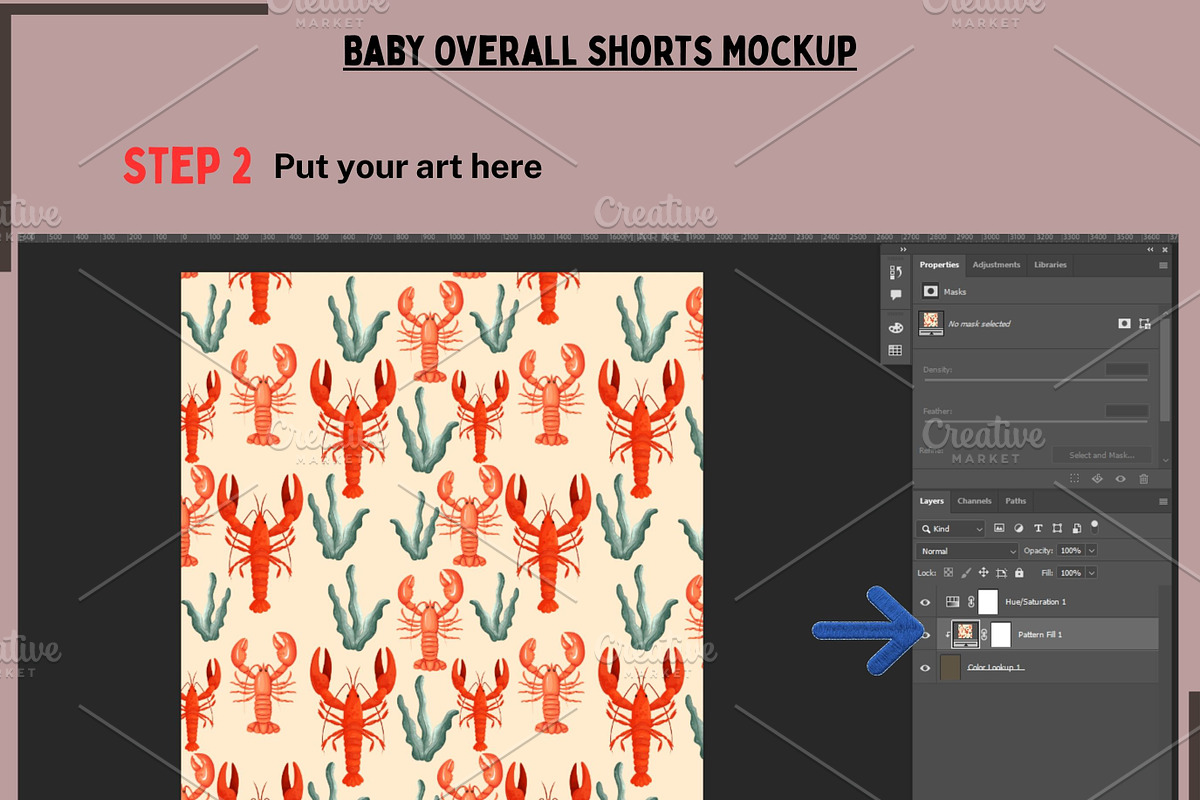The width and height of the screenshot is (1200, 800).
Task: Click the Density slider track
Action: (1036, 380)
